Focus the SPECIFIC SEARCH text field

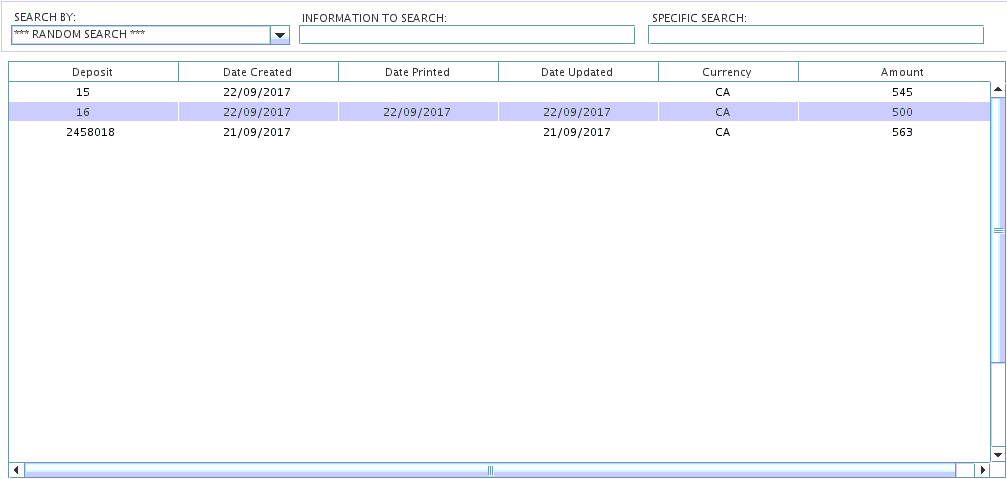coord(815,35)
